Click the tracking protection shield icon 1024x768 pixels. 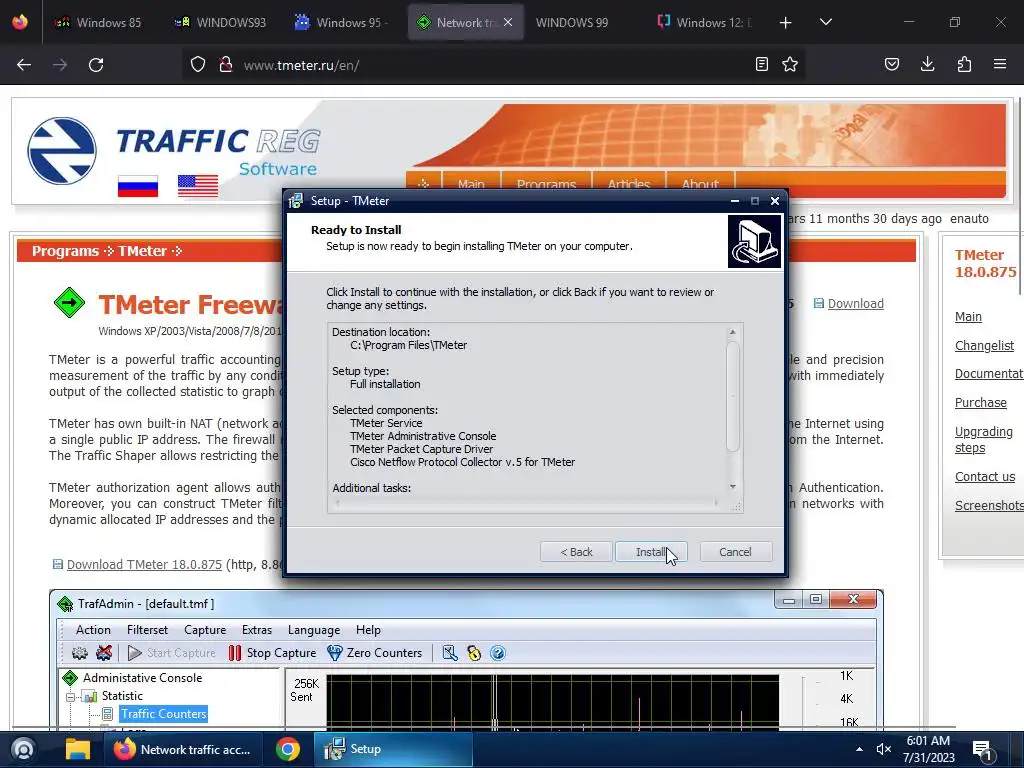coord(198,65)
